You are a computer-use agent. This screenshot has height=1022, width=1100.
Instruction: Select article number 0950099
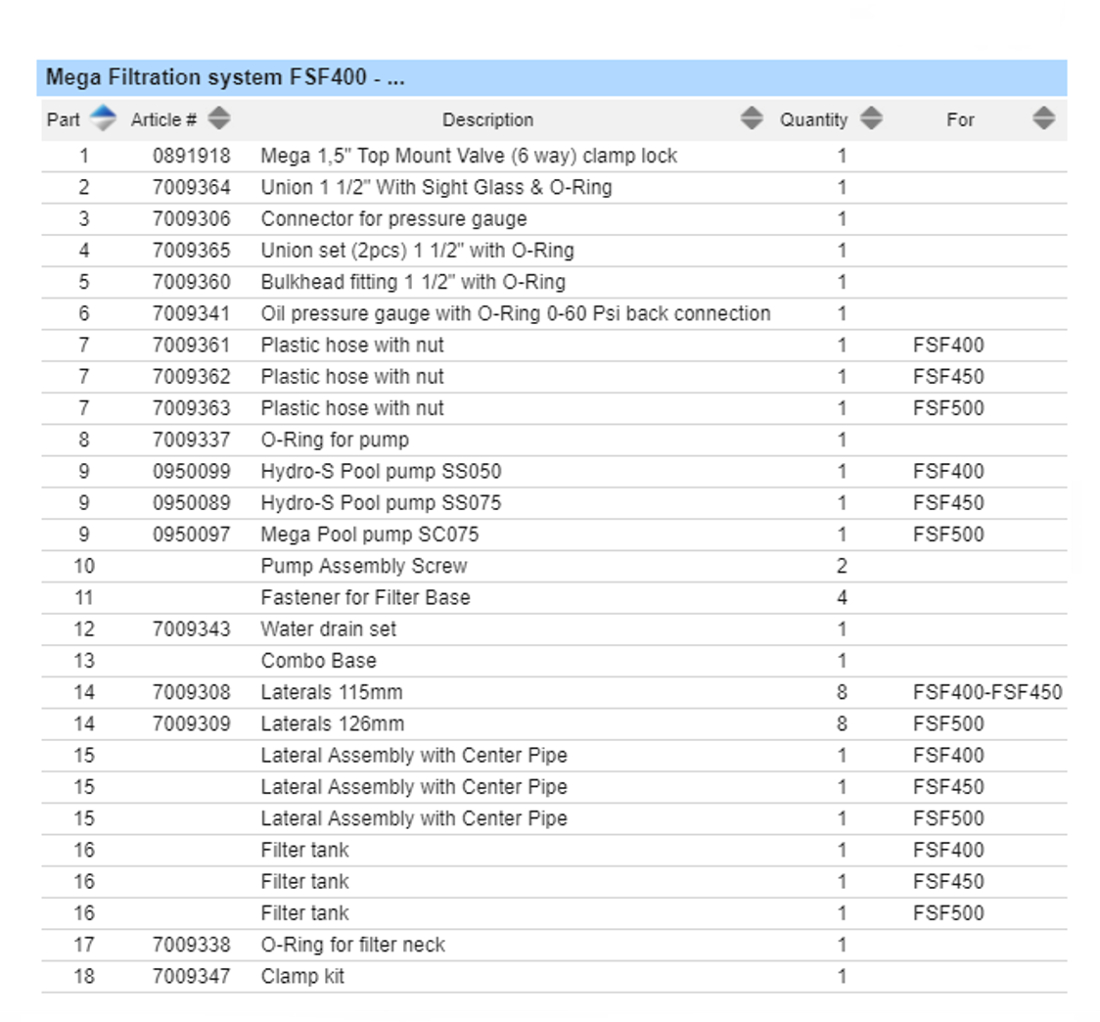coord(192,471)
